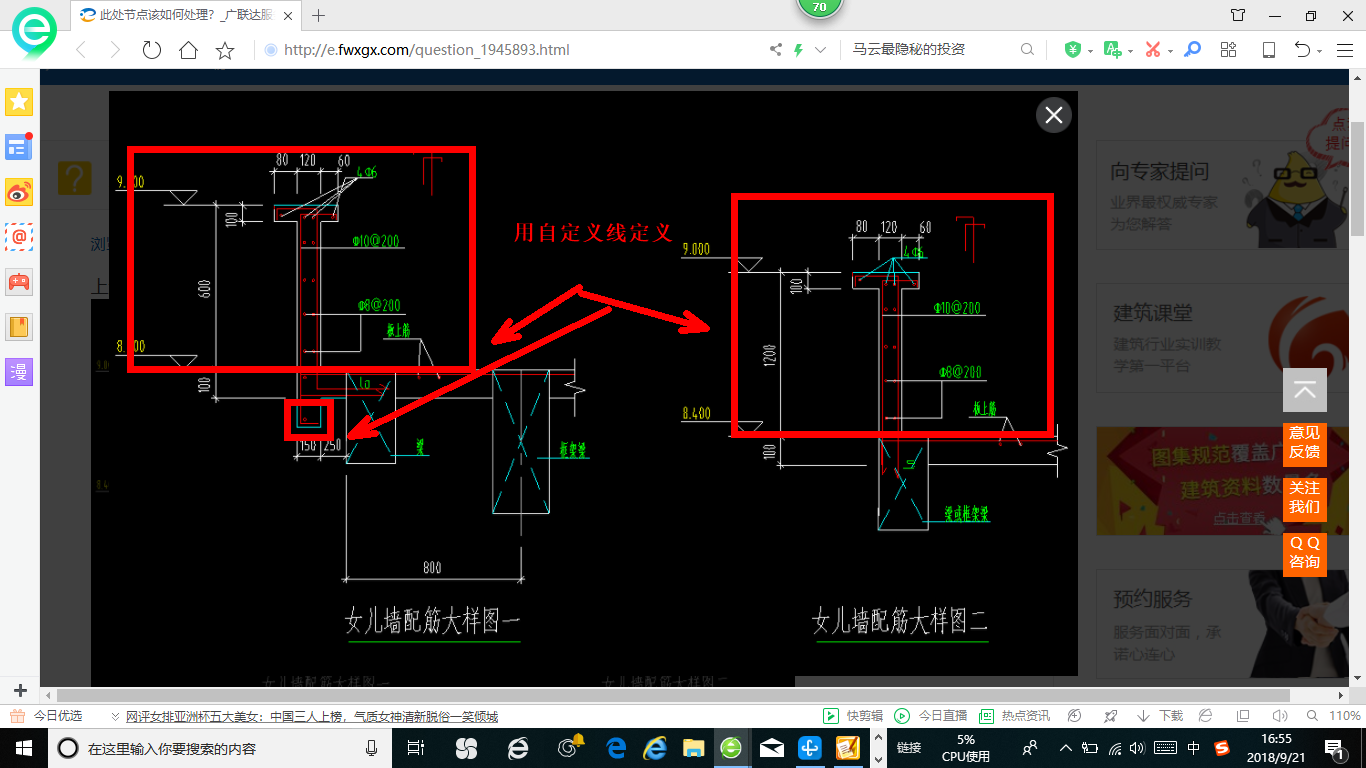Image resolution: width=1366 pixels, height=768 pixels.
Task: Expand the address bar dropdown chevron
Action: pyautogui.click(x=821, y=50)
